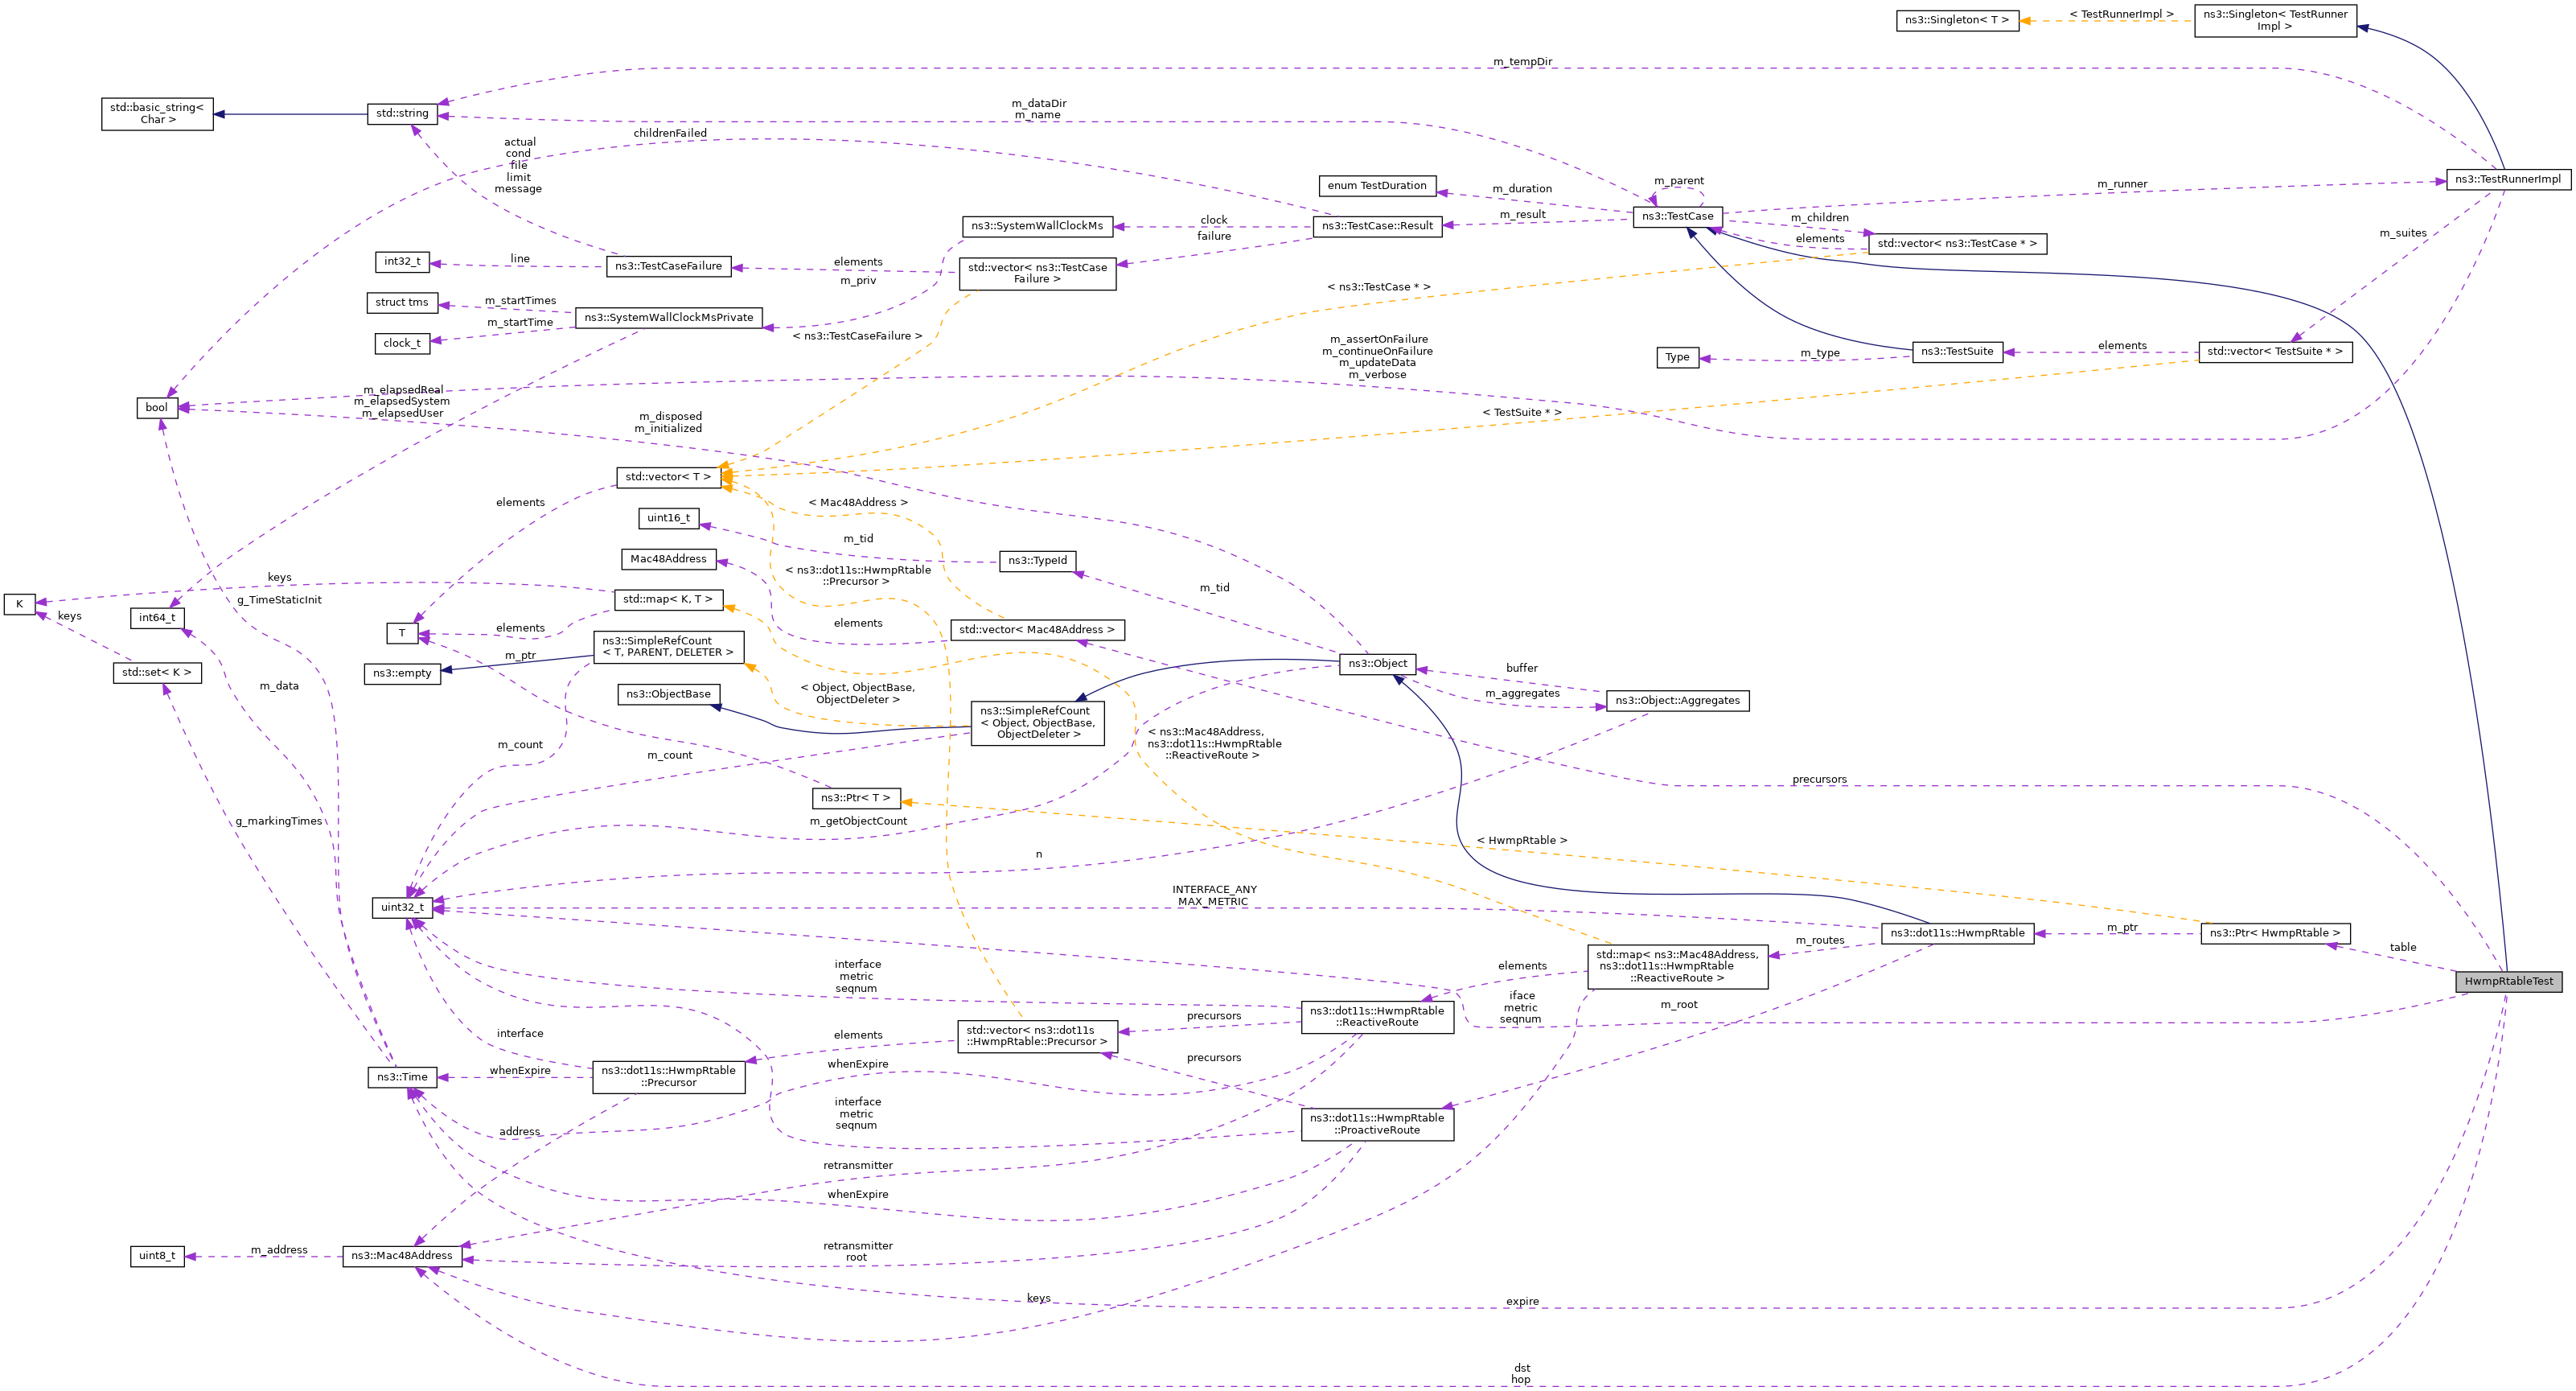Screen dimensions: 2576x1391
Task: Click the ns3::TestCaseFailure node
Action: pos(668,266)
